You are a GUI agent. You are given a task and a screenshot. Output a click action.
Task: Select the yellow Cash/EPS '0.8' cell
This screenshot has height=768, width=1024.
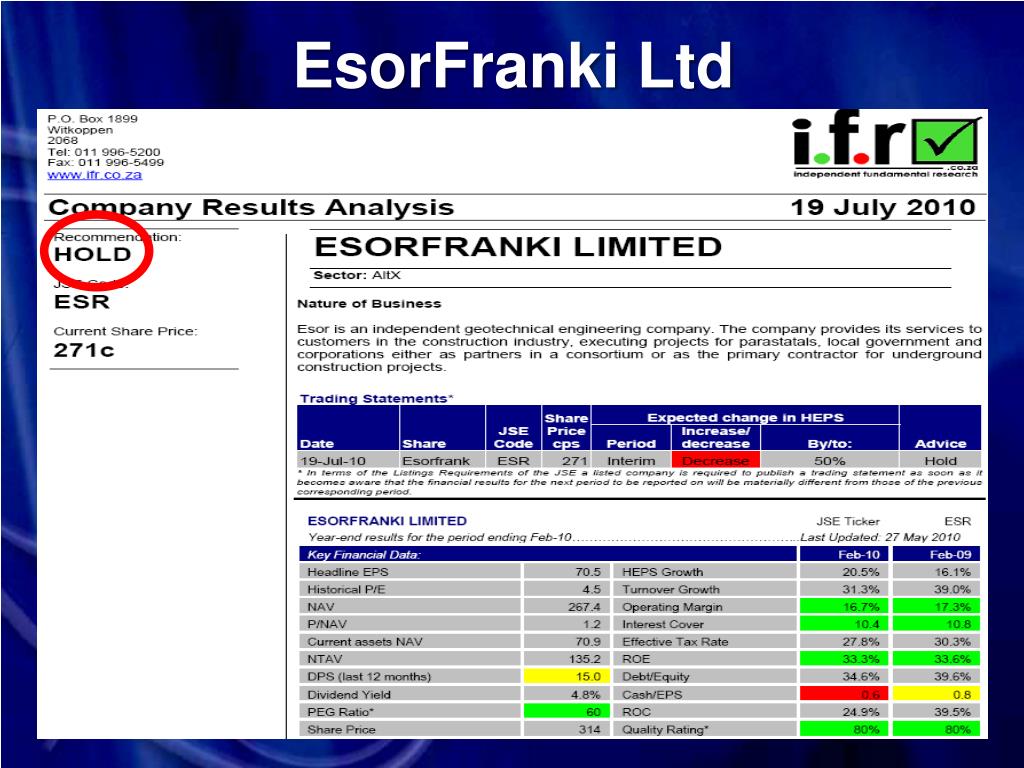[x=936, y=694]
